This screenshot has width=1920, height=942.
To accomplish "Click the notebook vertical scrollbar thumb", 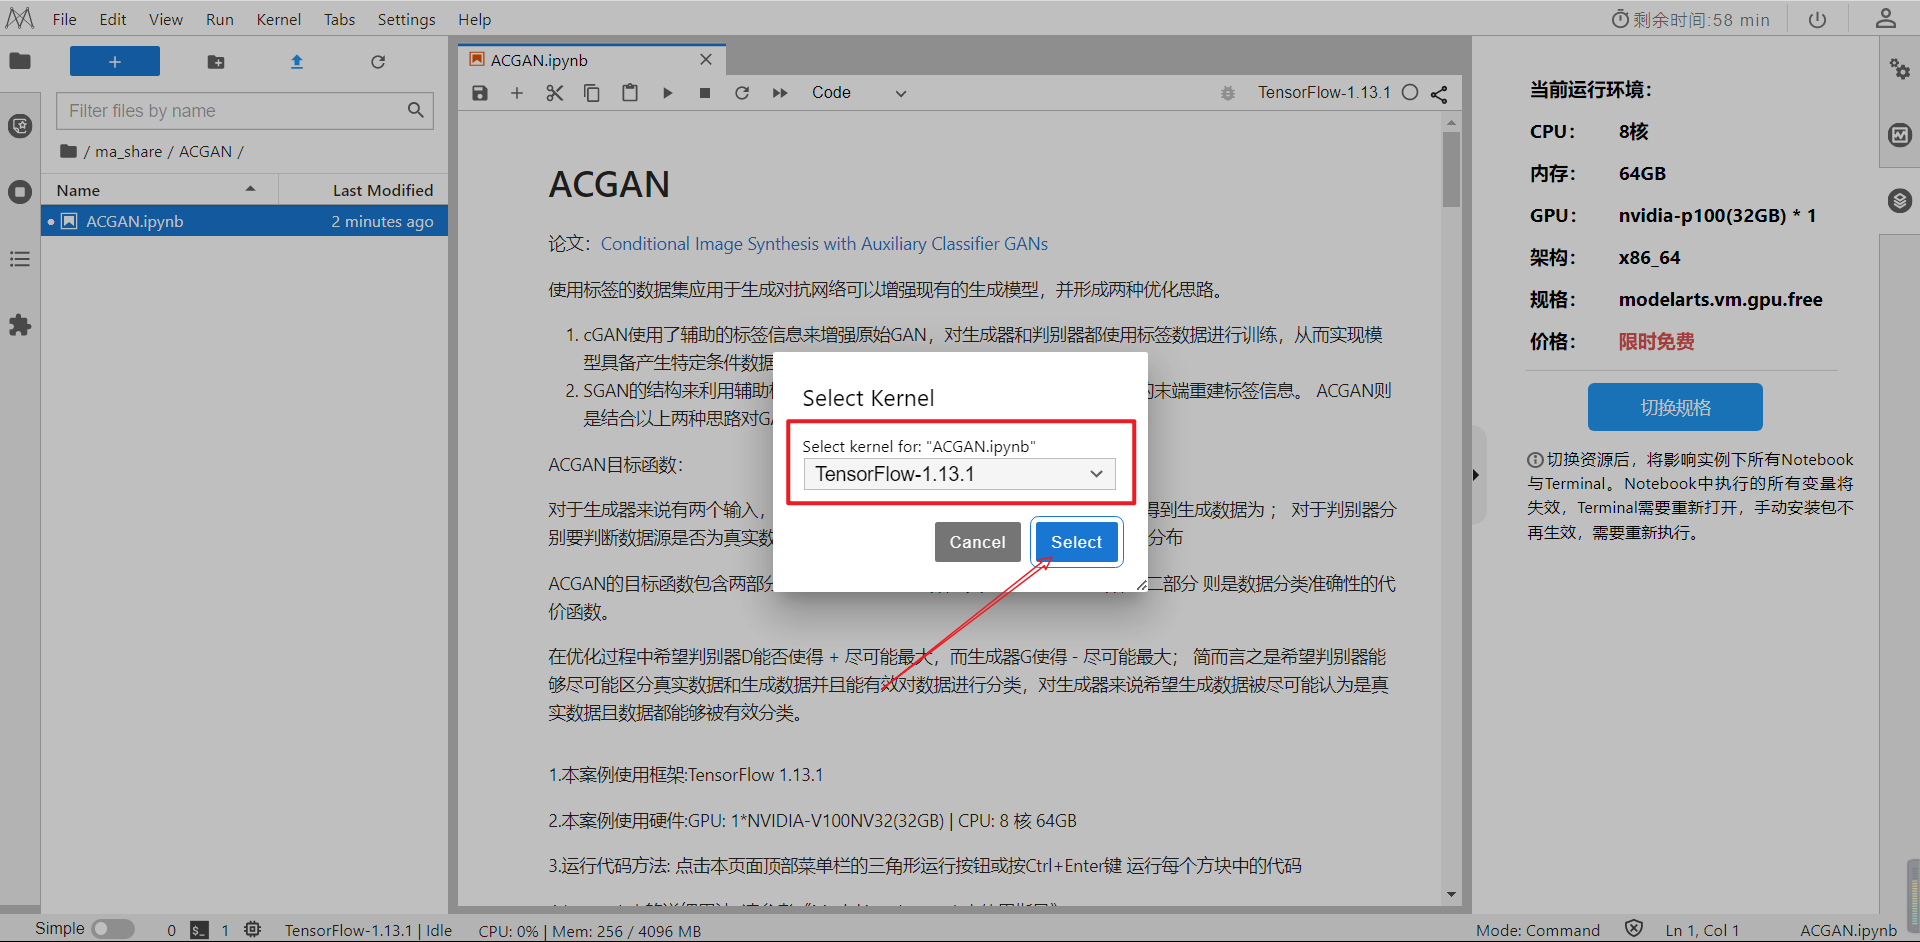I will 1451,169.
